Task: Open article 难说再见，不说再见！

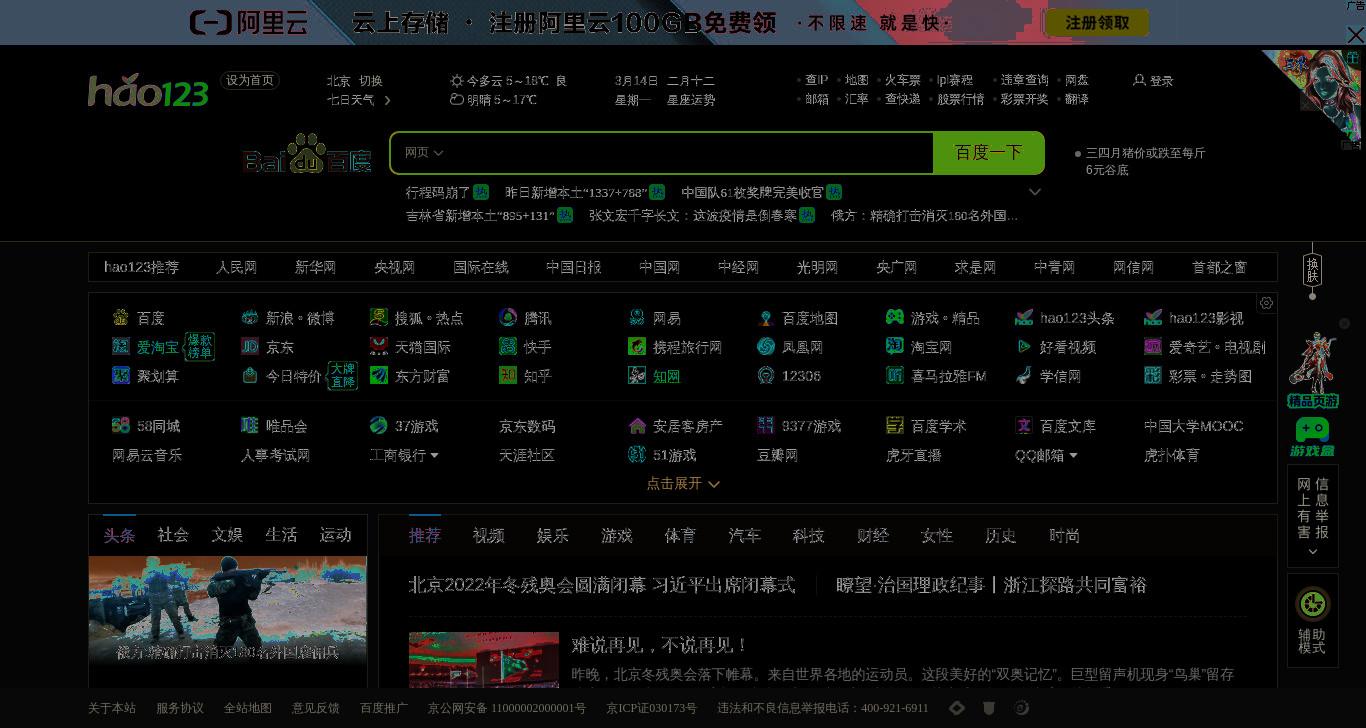Action: click(x=660, y=645)
